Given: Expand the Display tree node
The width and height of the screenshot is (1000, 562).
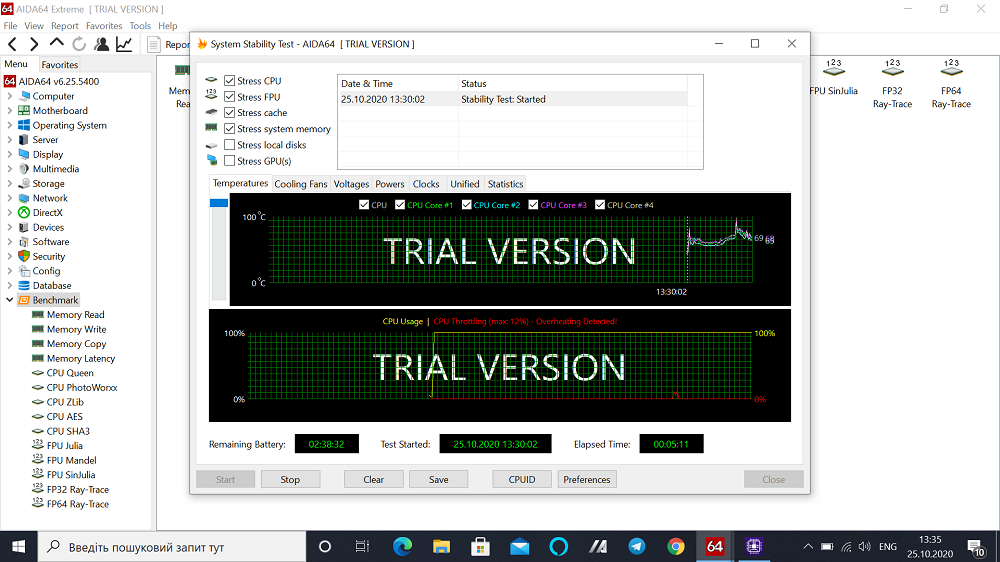Looking at the screenshot, I should [x=10, y=154].
